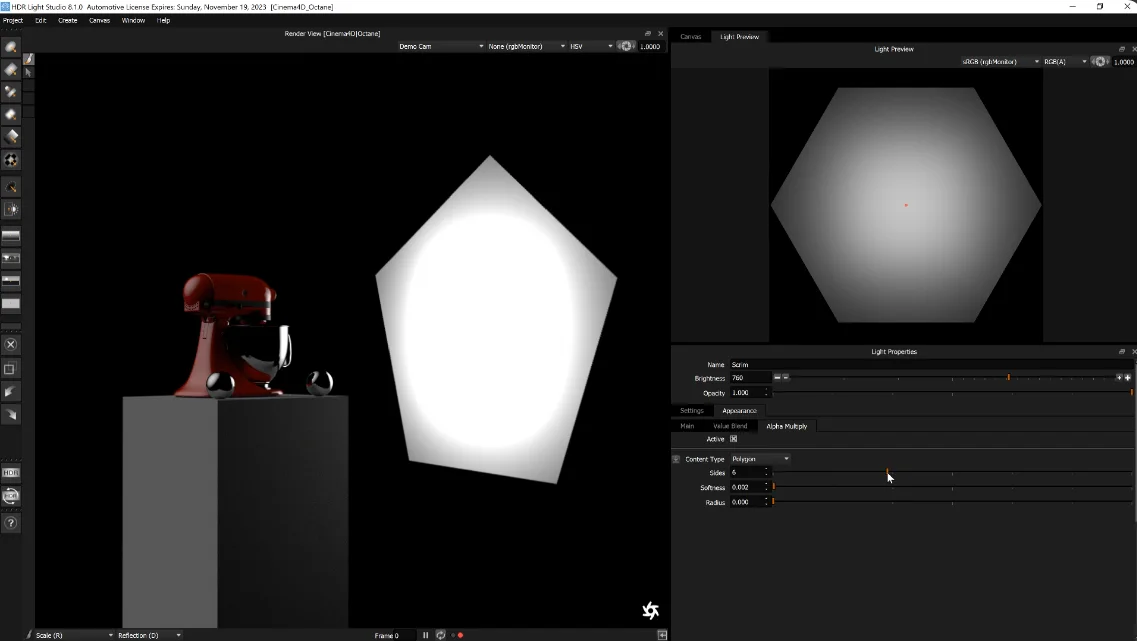Image resolution: width=1137 pixels, height=641 pixels.
Task: Select the light paint brush tool icon
Action: click(28, 59)
